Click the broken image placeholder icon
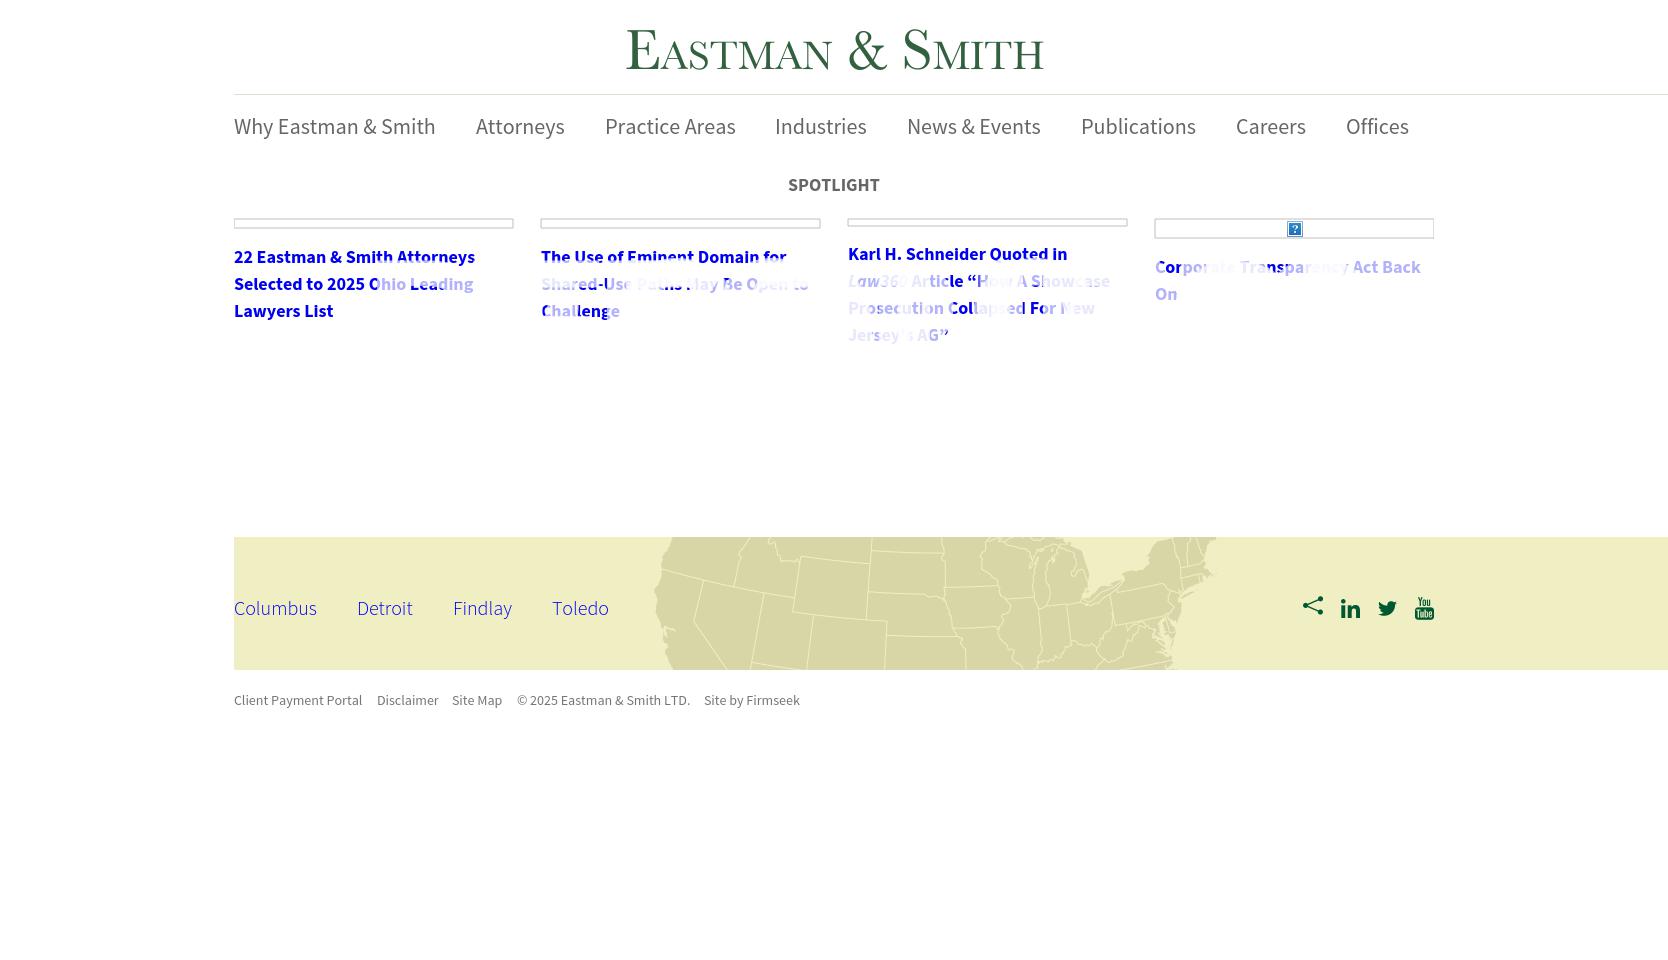The image size is (1668, 960). [1295, 229]
